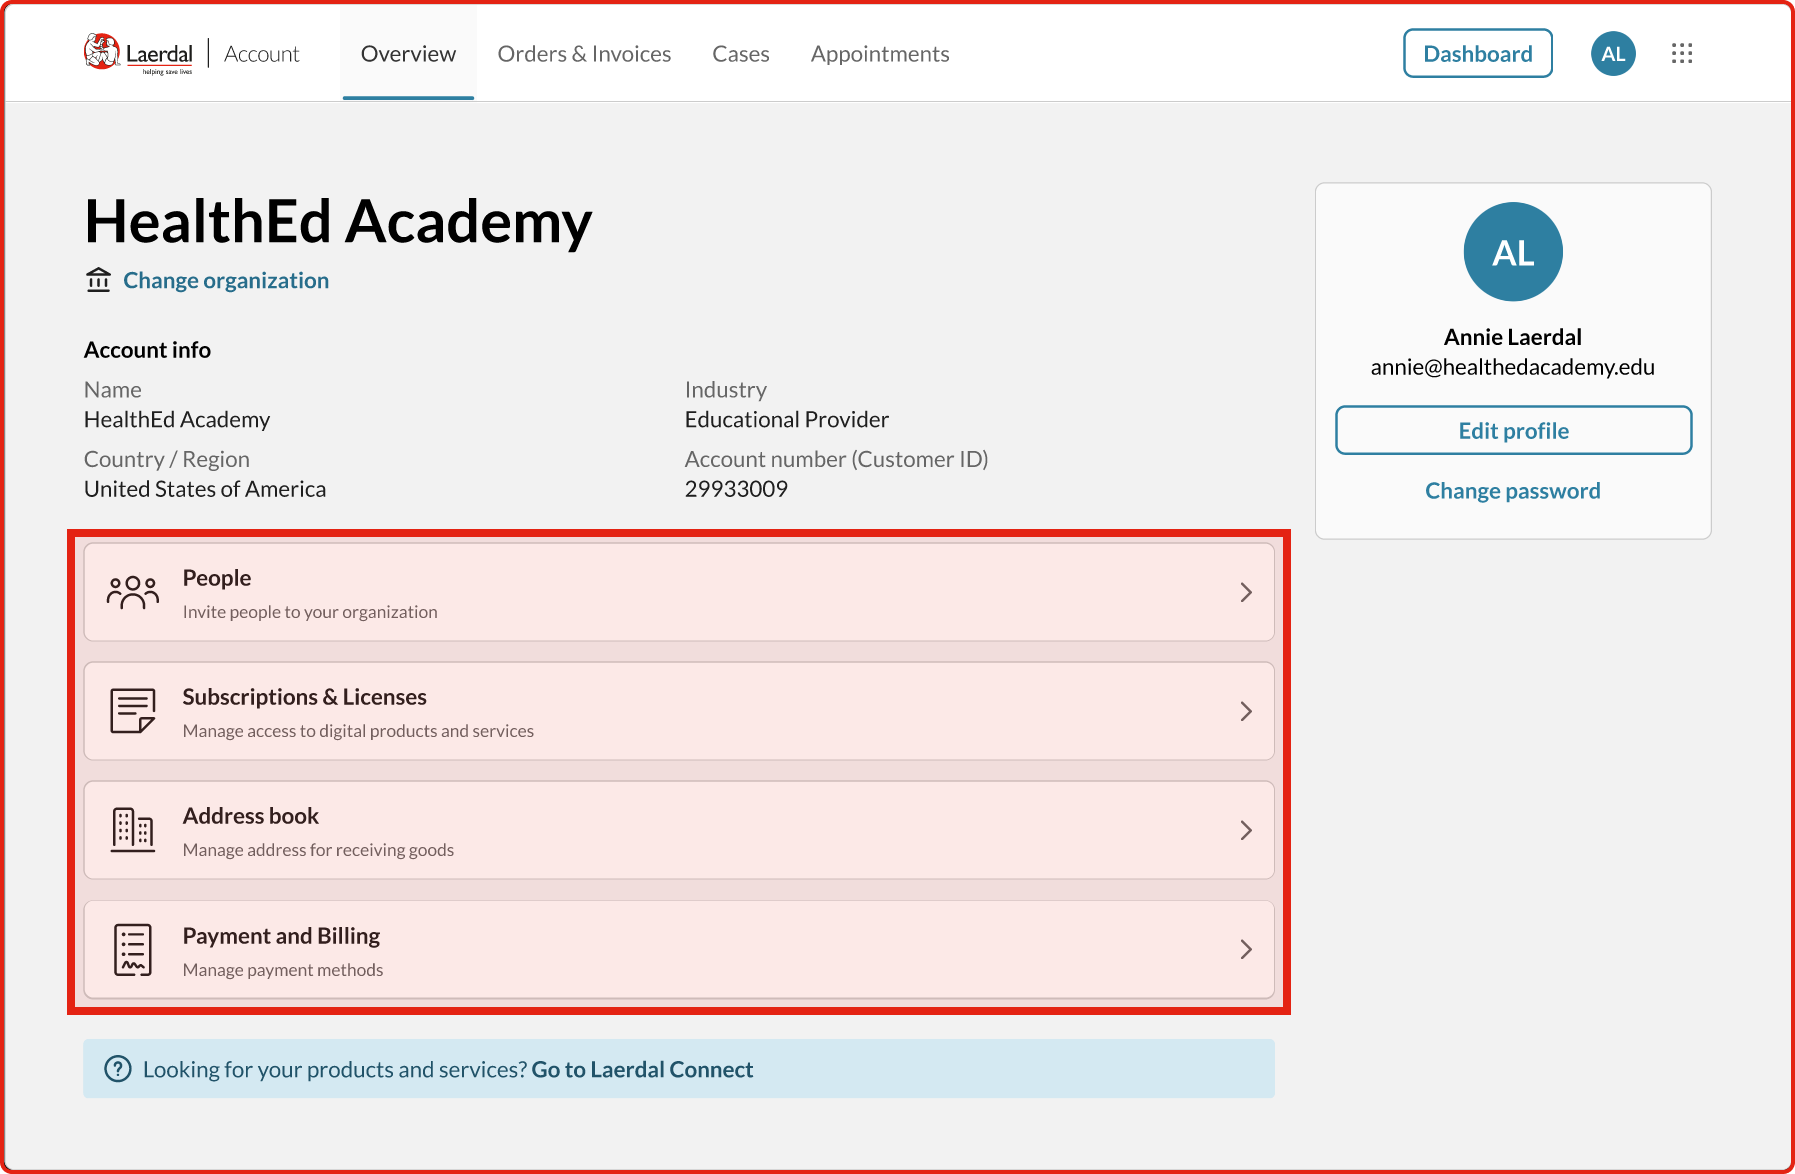This screenshot has height=1174, width=1795.
Task: Open the Change password link
Action: (x=1512, y=491)
